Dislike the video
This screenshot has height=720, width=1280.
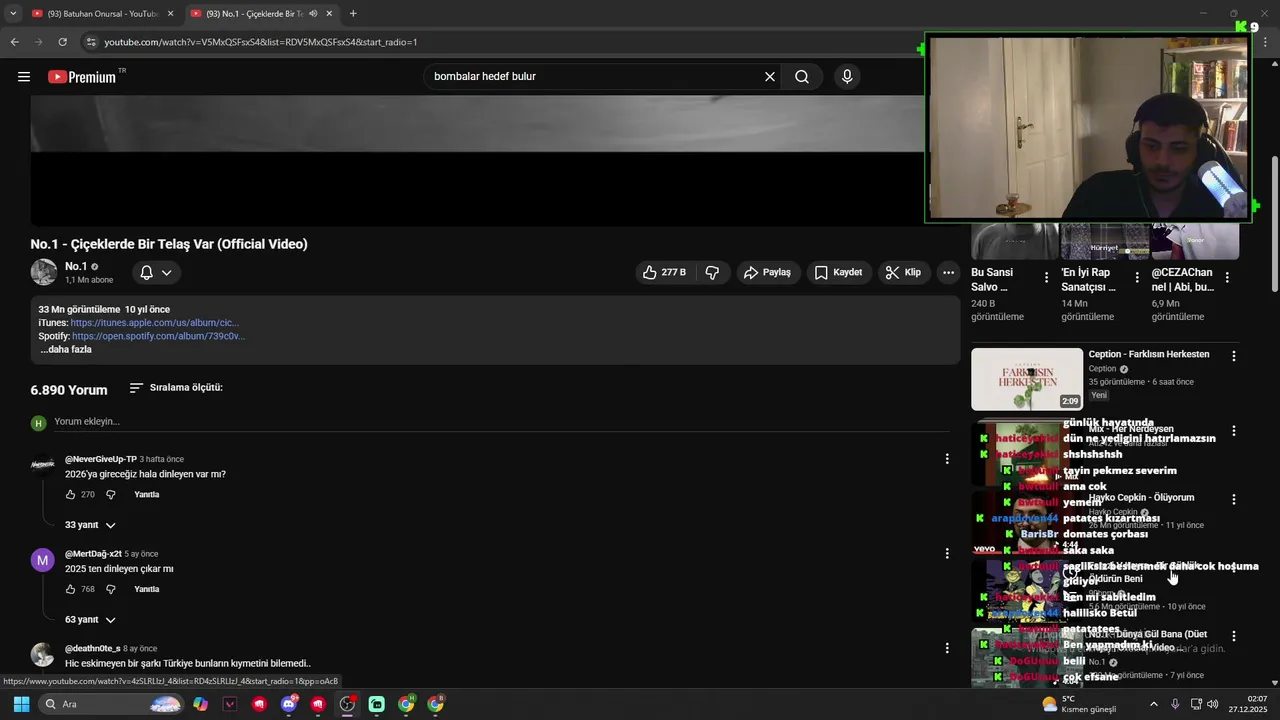click(x=712, y=272)
